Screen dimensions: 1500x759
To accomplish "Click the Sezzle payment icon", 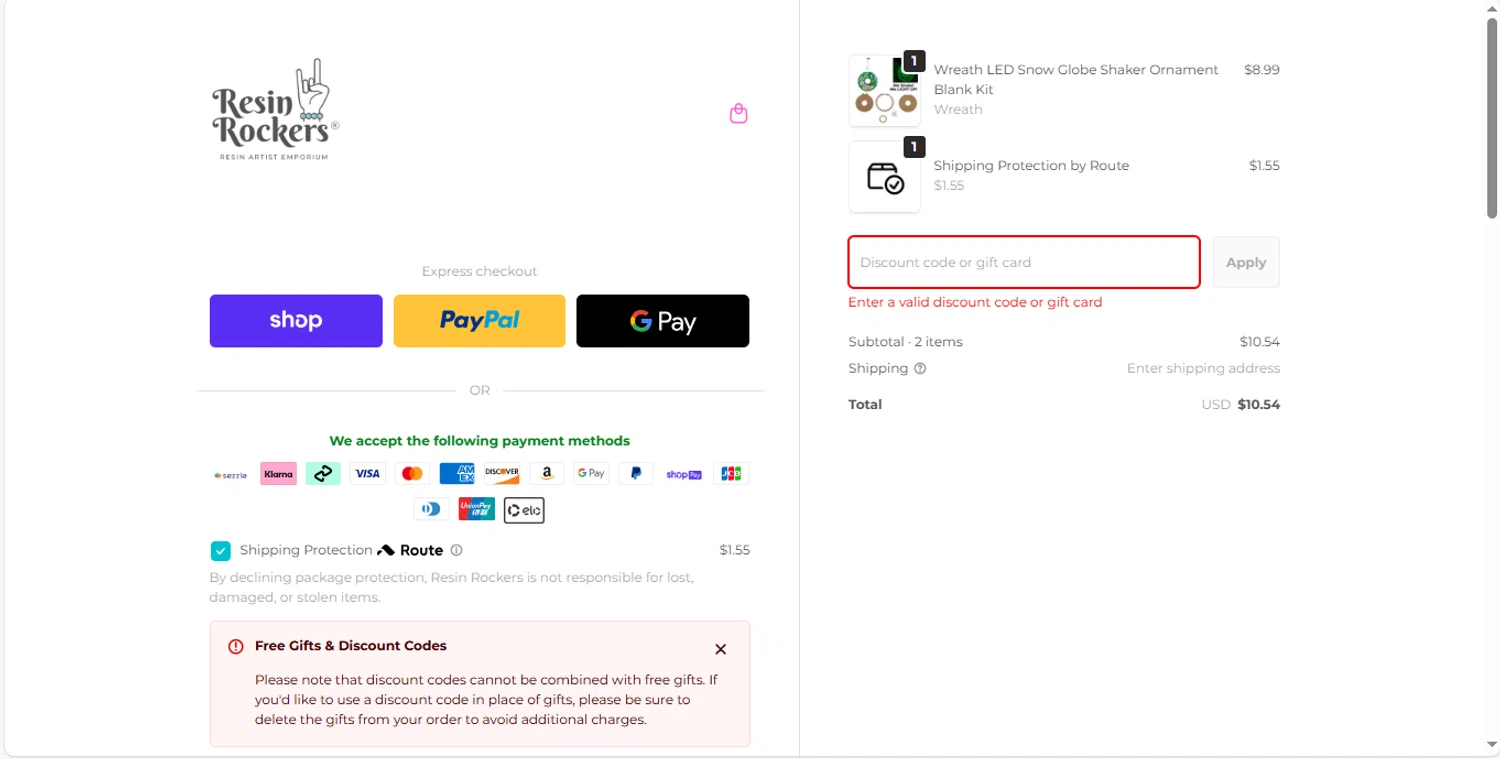I will click(230, 474).
